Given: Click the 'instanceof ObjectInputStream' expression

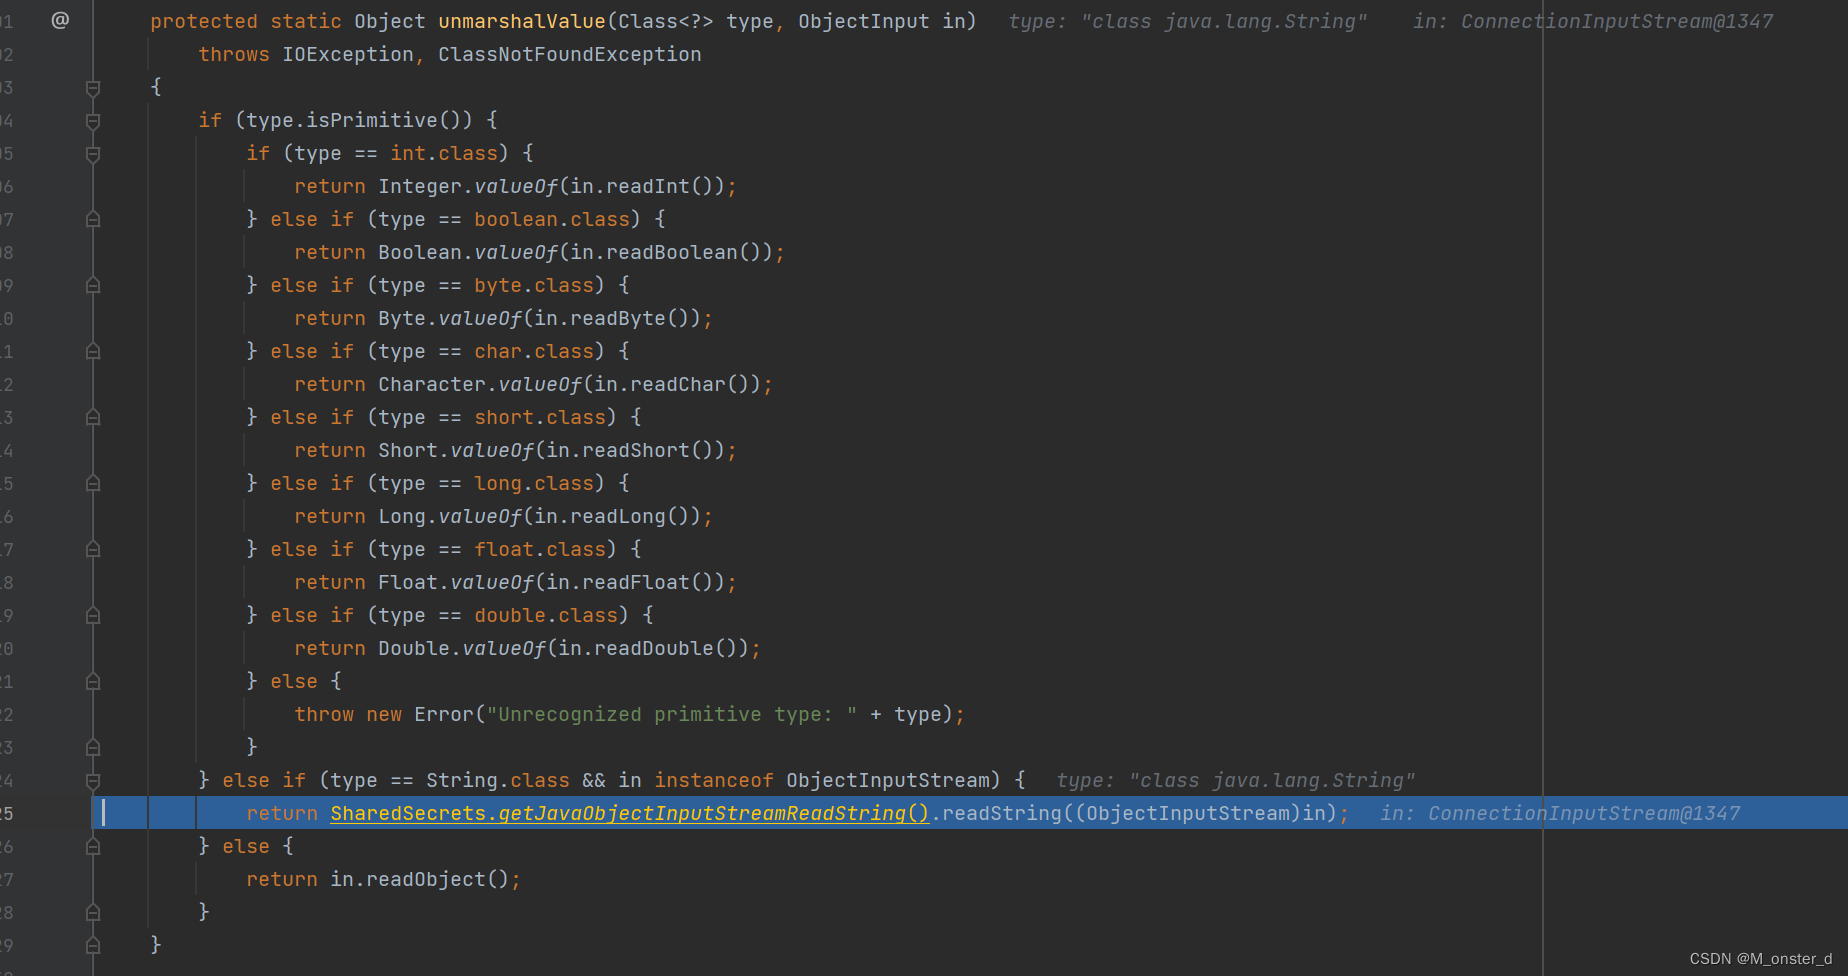Looking at the screenshot, I should (x=821, y=780).
